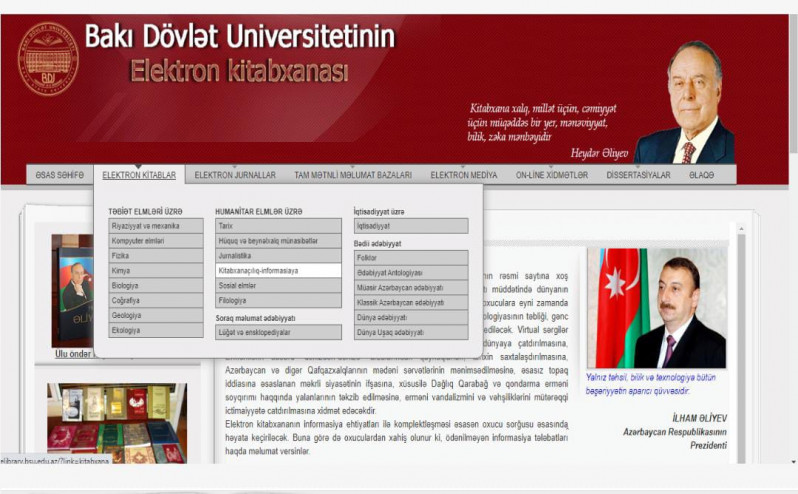Select the İqtisadiyyat category button
The height and width of the screenshot is (494, 798).
point(411,226)
